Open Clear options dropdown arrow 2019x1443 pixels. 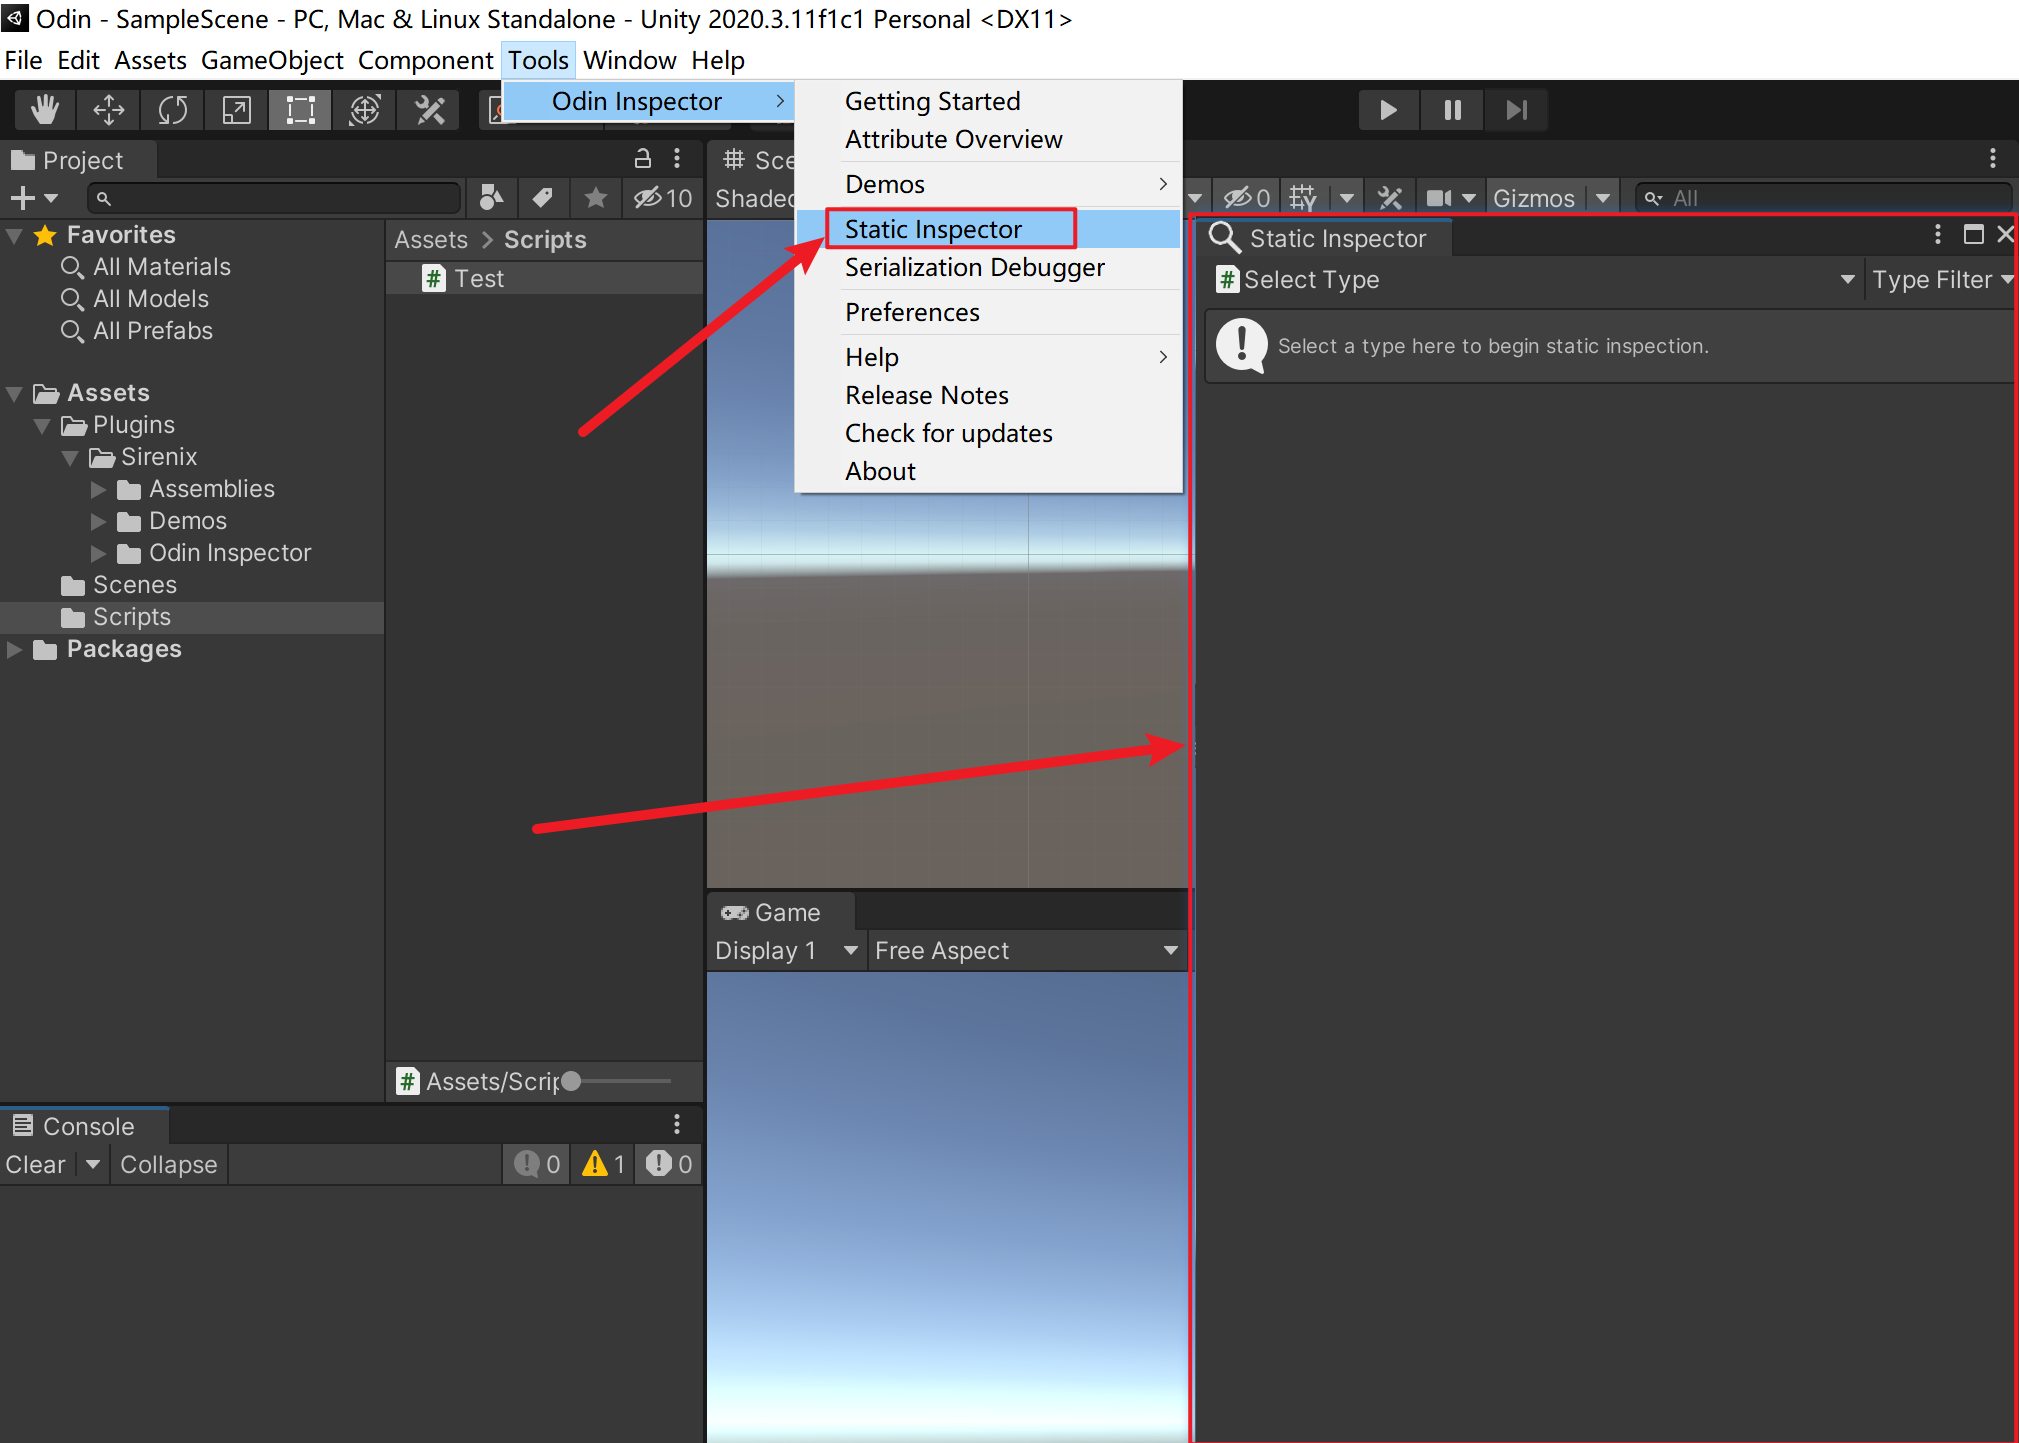point(93,1164)
